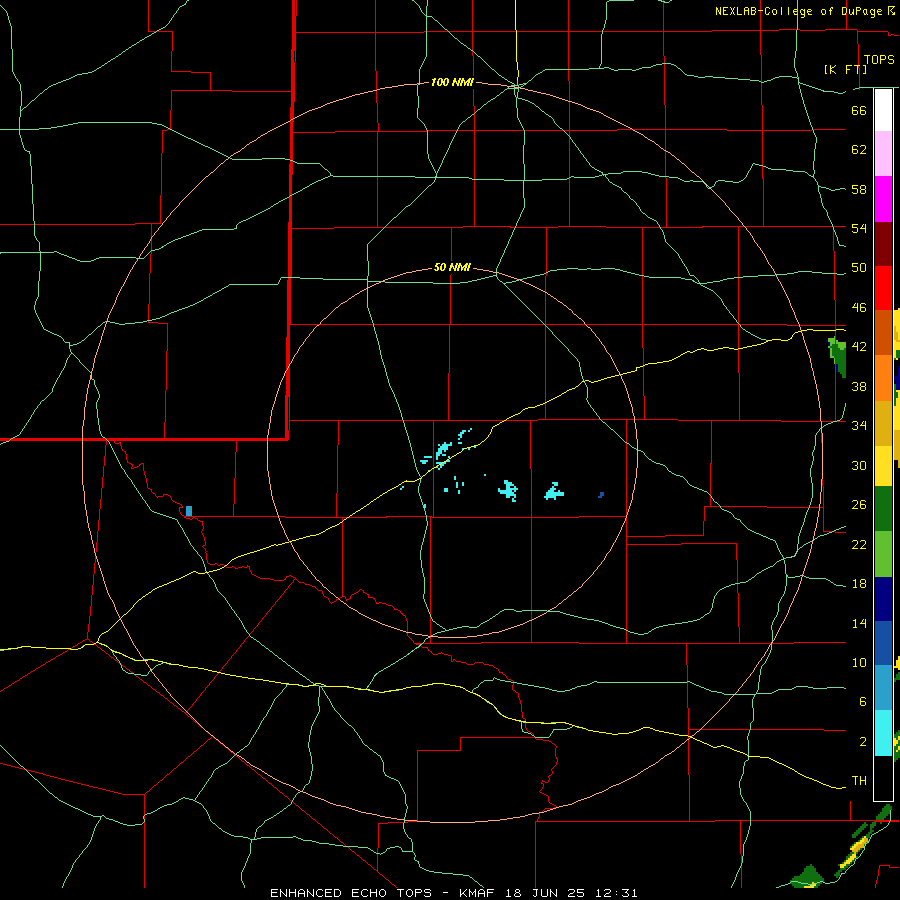This screenshot has width=900, height=900.
Task: Click the 50 legend value label
Action: pos(859,268)
